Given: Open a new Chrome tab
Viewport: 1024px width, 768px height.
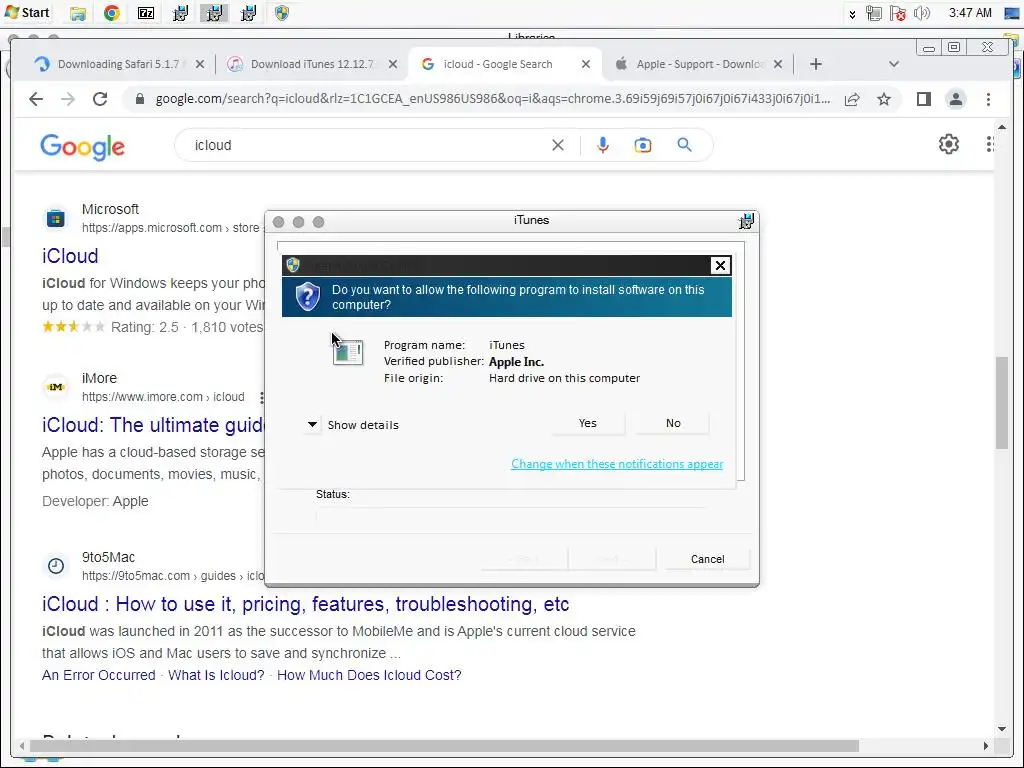Looking at the screenshot, I should coord(816,64).
